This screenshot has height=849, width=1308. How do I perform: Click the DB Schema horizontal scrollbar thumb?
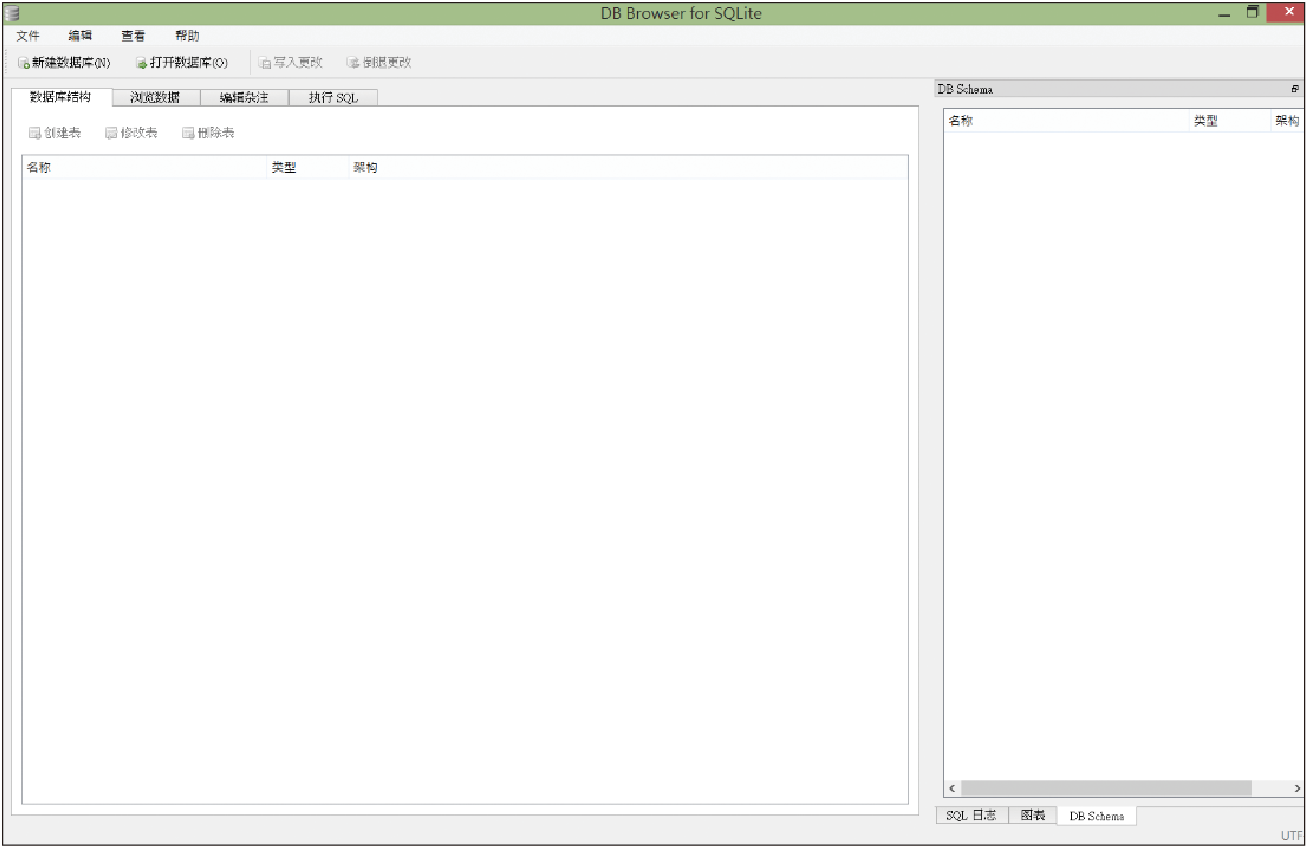point(1106,788)
